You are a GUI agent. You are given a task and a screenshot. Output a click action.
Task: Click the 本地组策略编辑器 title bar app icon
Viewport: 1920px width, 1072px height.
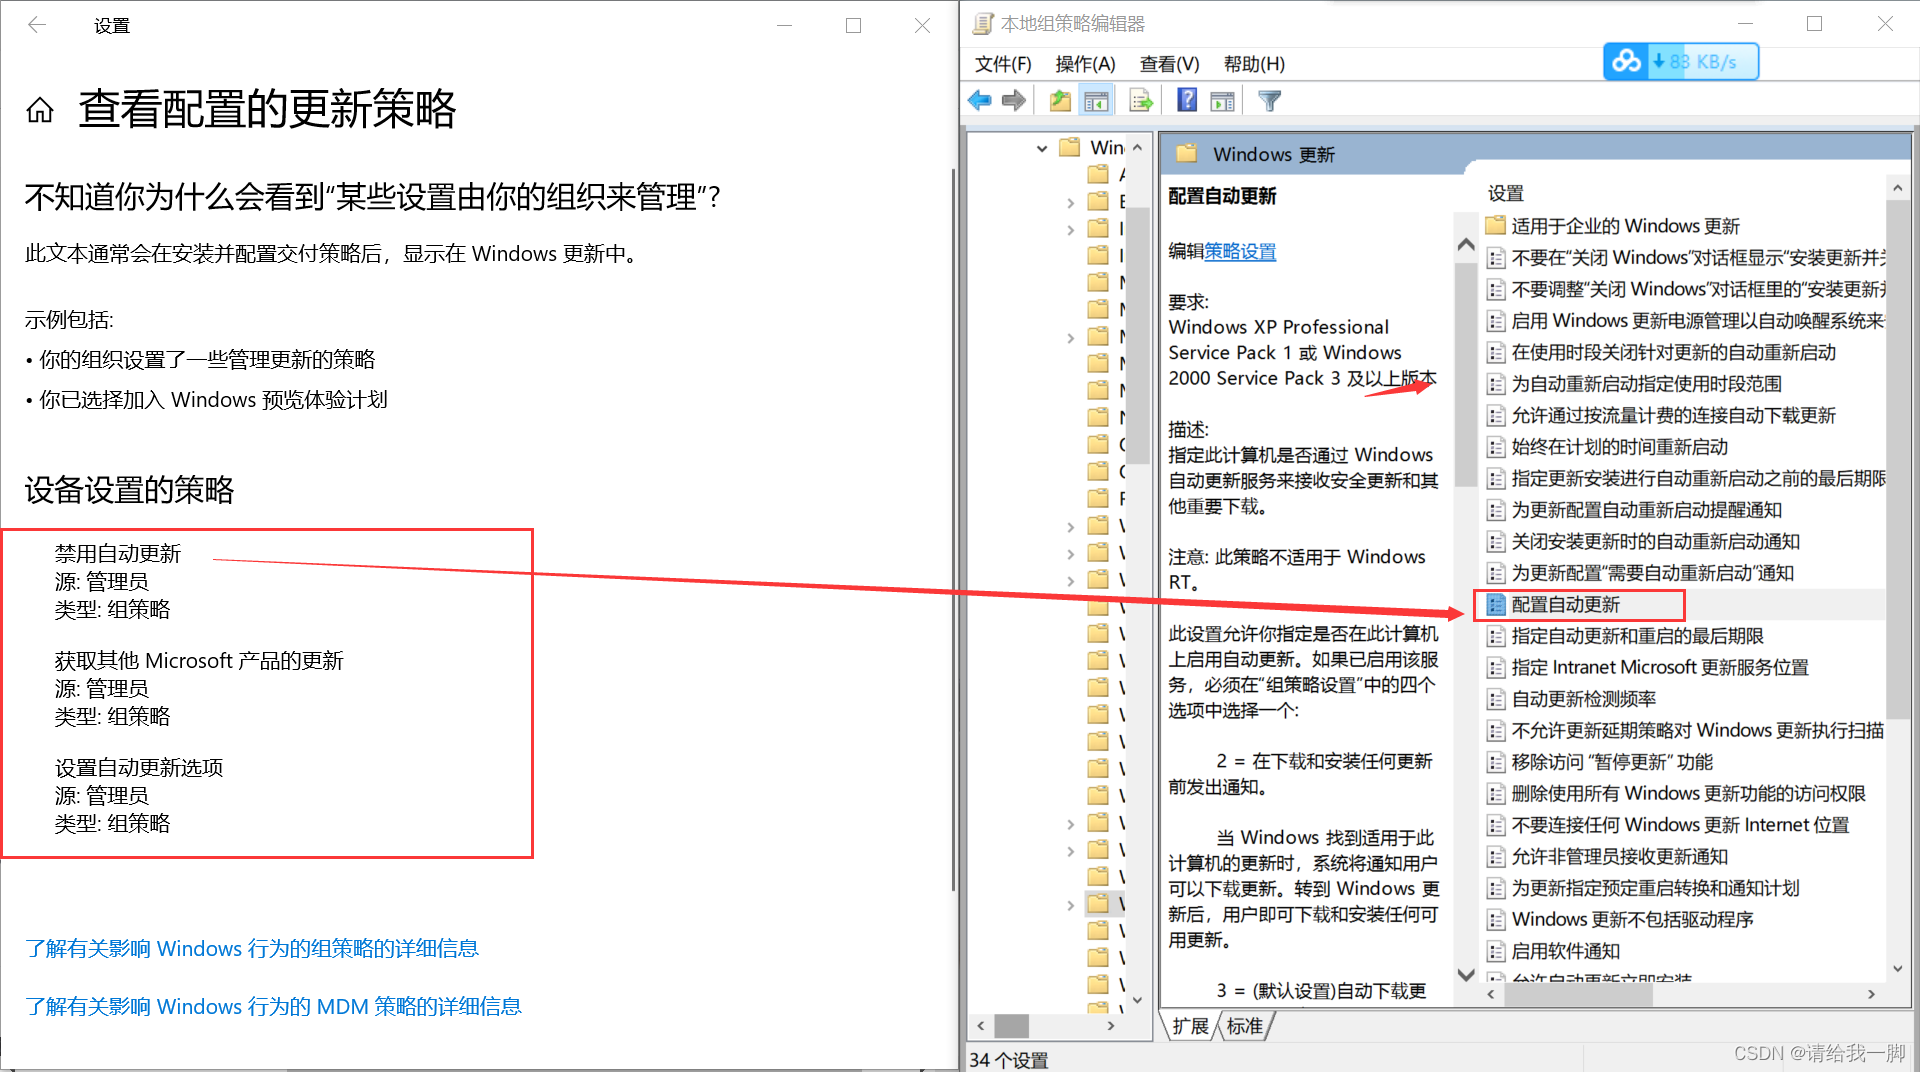(x=983, y=23)
